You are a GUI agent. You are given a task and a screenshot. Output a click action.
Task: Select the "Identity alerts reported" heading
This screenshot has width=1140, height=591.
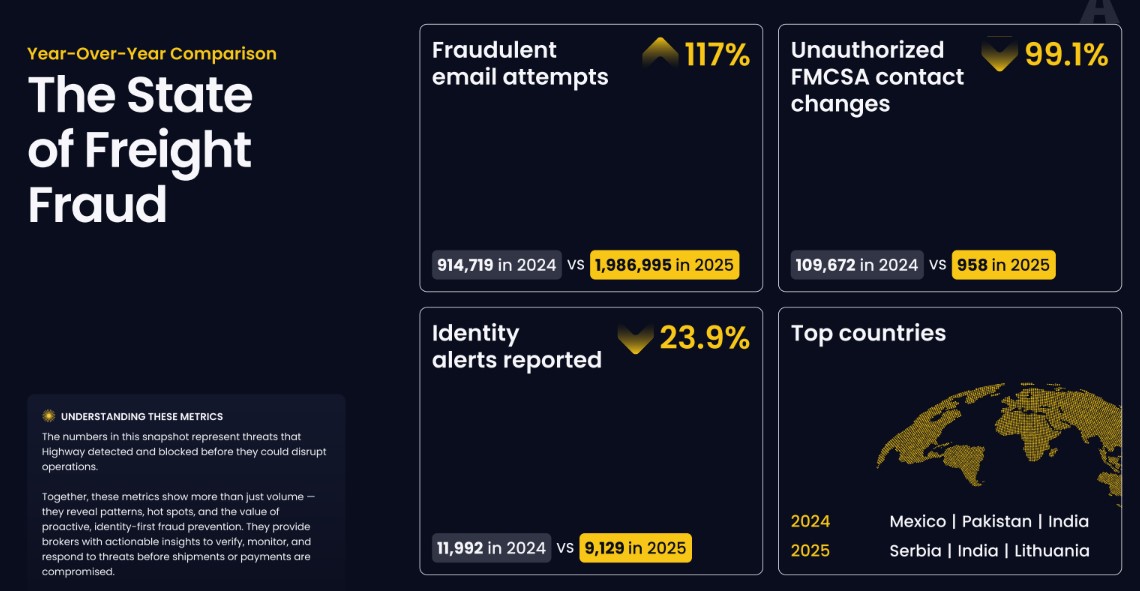pos(516,346)
